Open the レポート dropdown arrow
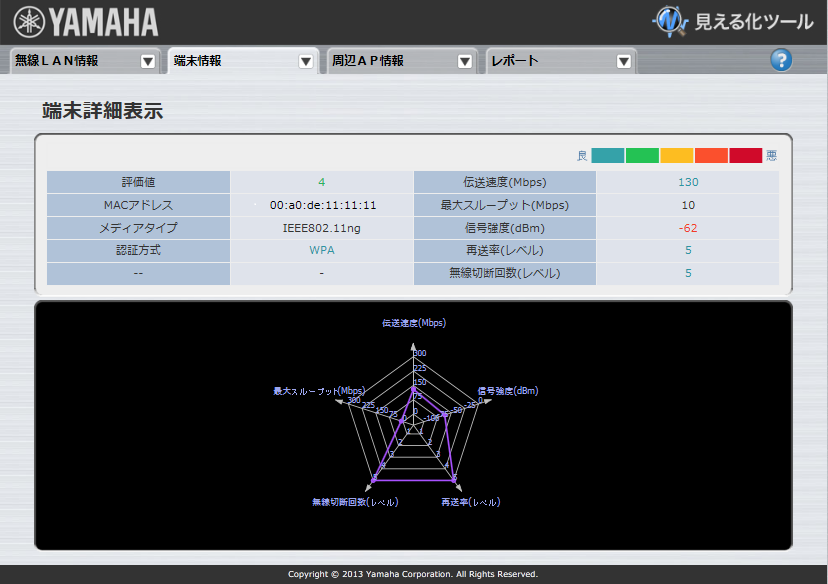Screen dimensions: 828x584 pyautogui.click(x=623, y=61)
